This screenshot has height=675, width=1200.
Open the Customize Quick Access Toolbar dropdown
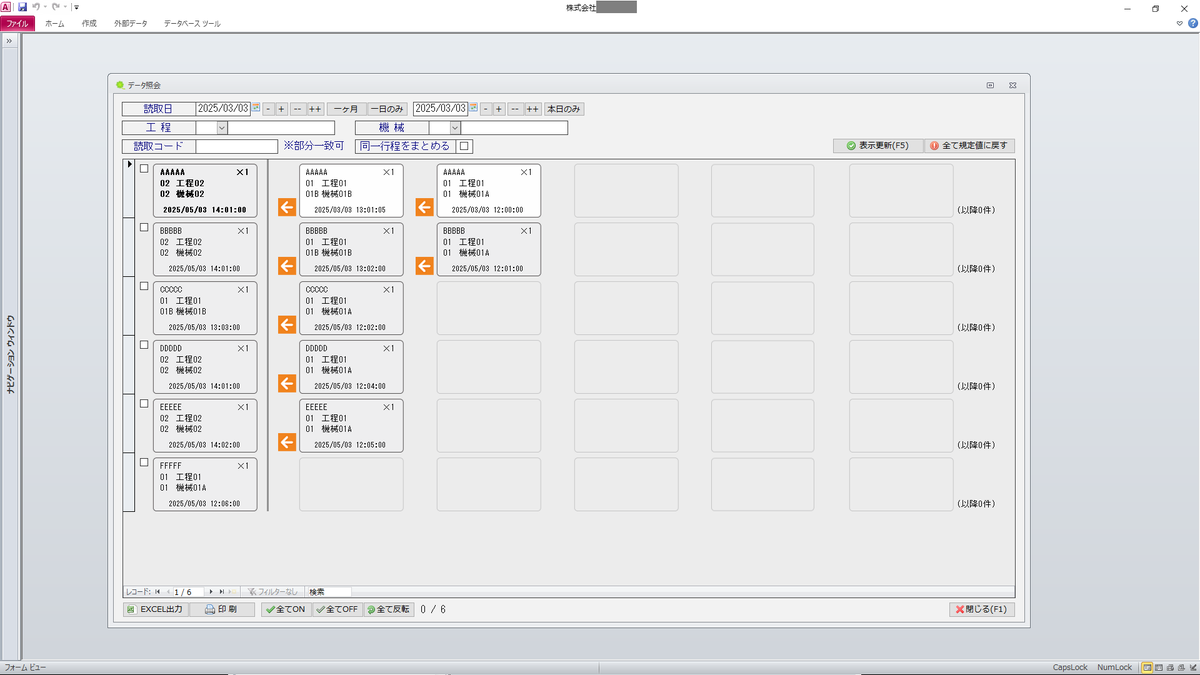click(76, 7)
